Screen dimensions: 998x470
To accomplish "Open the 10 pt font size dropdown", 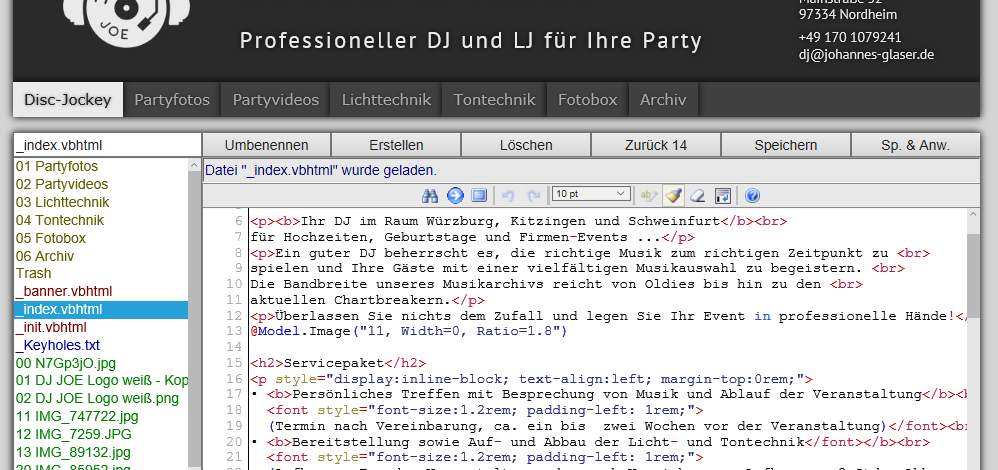I will (x=591, y=194).
